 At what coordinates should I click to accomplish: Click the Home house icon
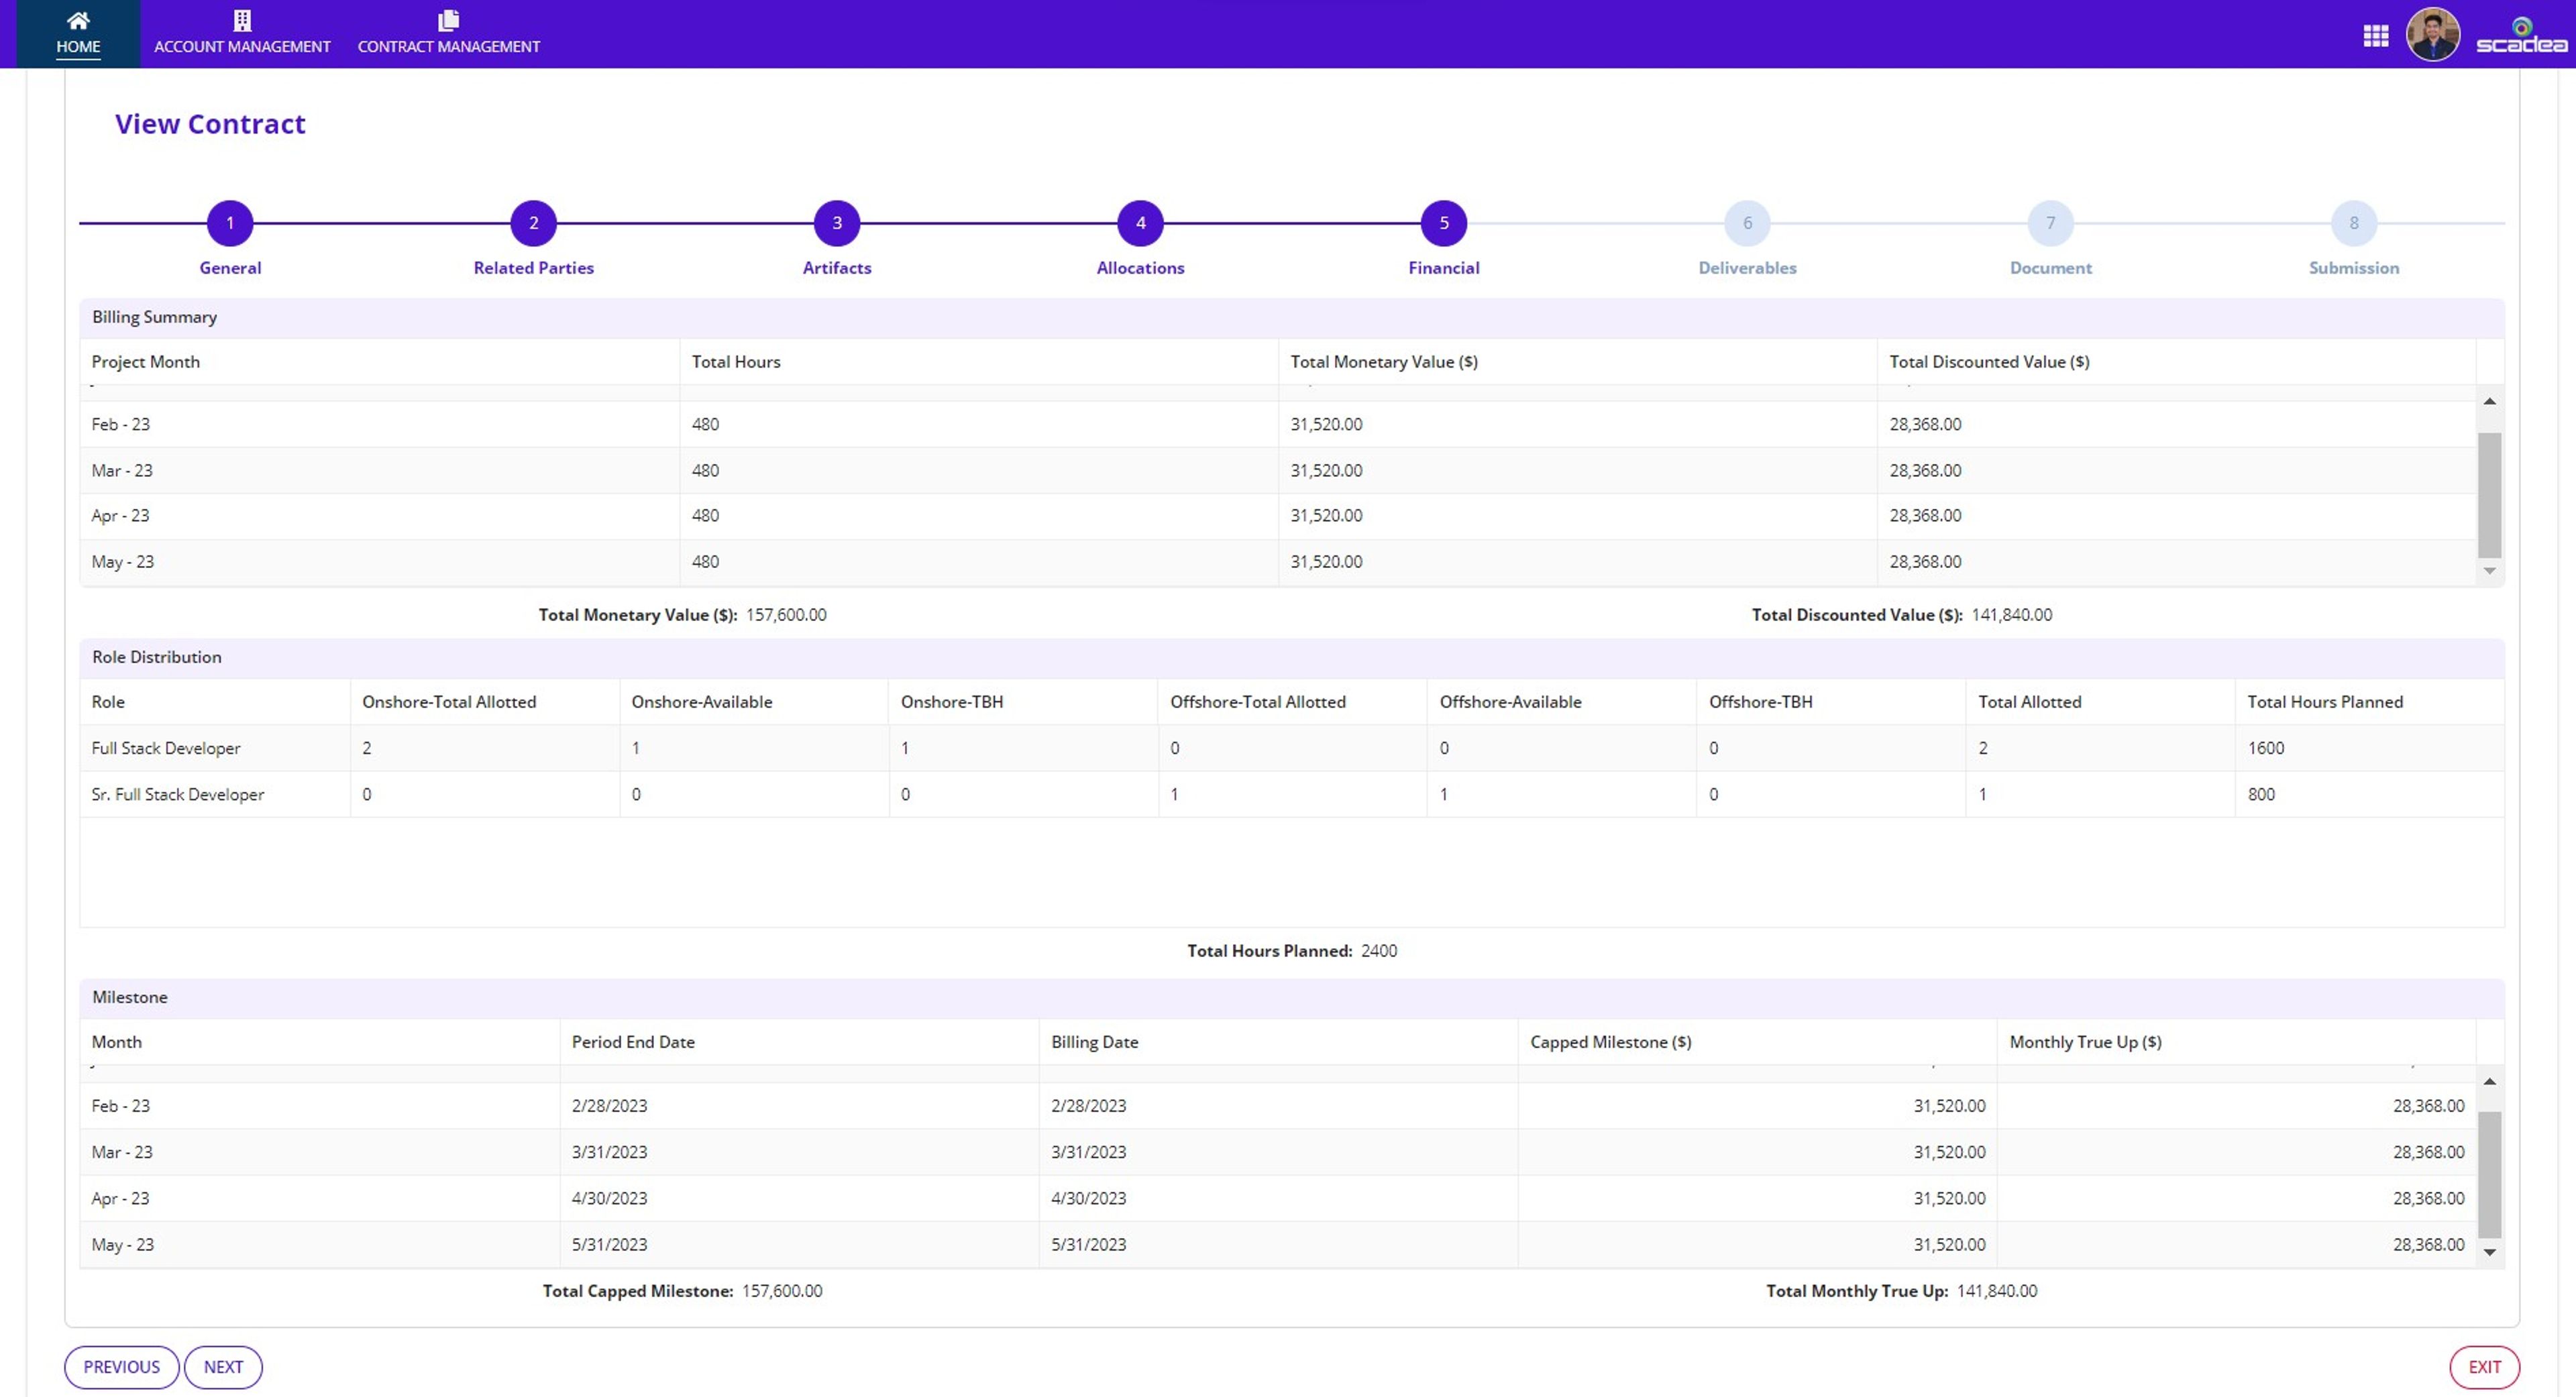[x=78, y=20]
